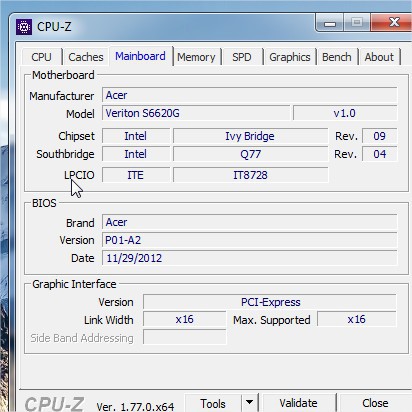Click the BIOS Date 11/29/2012
Viewport: 412px width, 412px height.
coord(249,258)
